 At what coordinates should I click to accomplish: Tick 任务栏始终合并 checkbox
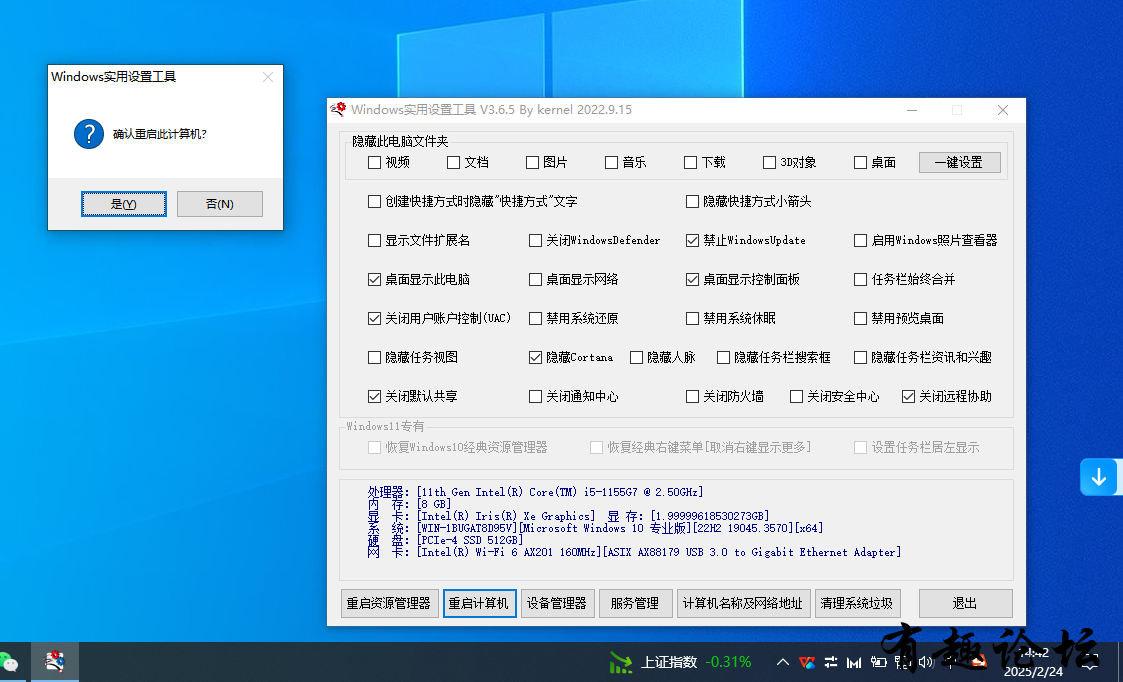[860, 279]
